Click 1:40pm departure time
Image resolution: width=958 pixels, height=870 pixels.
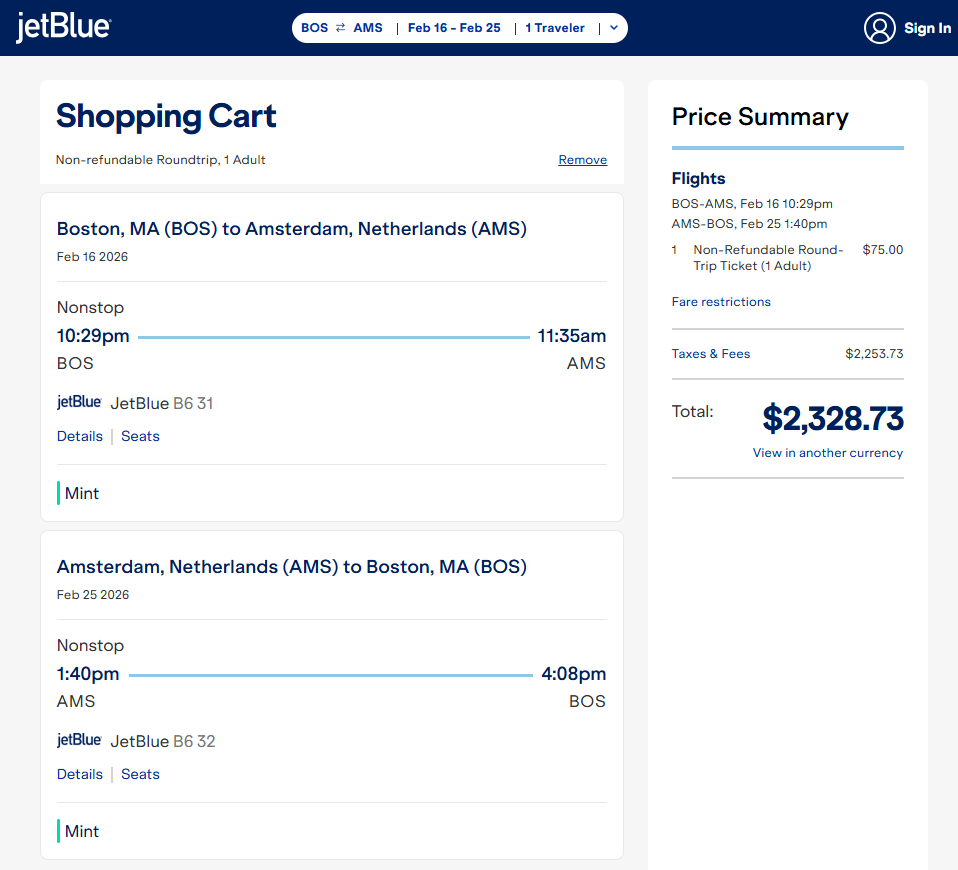pos(88,674)
